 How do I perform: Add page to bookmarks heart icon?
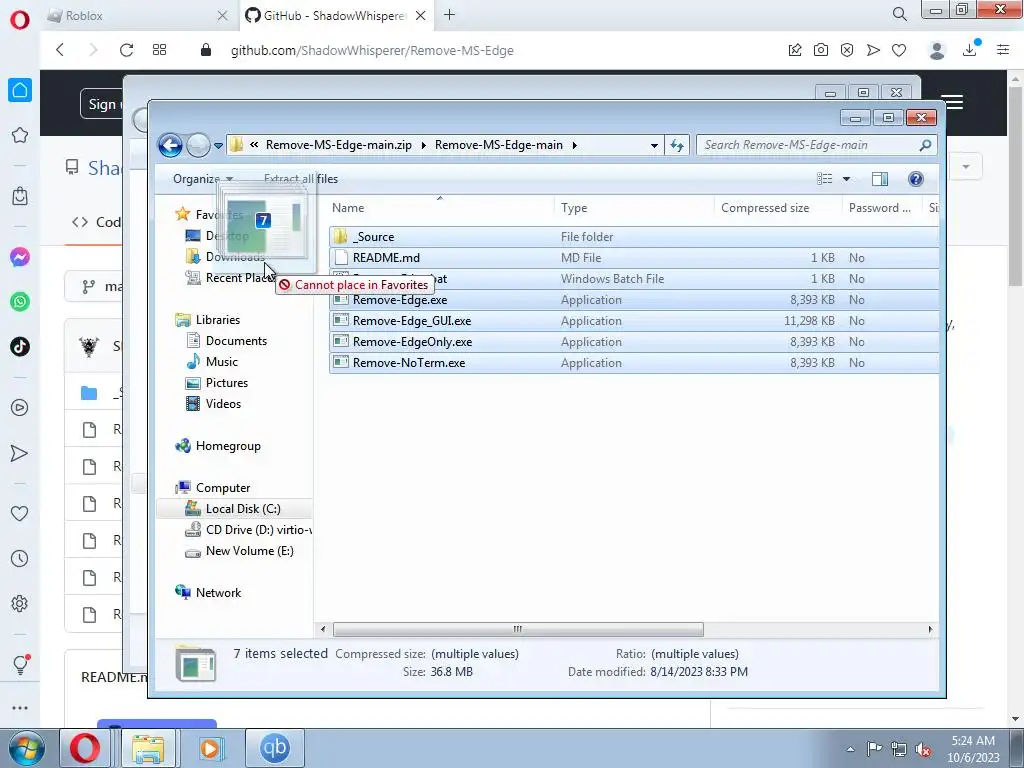click(899, 50)
